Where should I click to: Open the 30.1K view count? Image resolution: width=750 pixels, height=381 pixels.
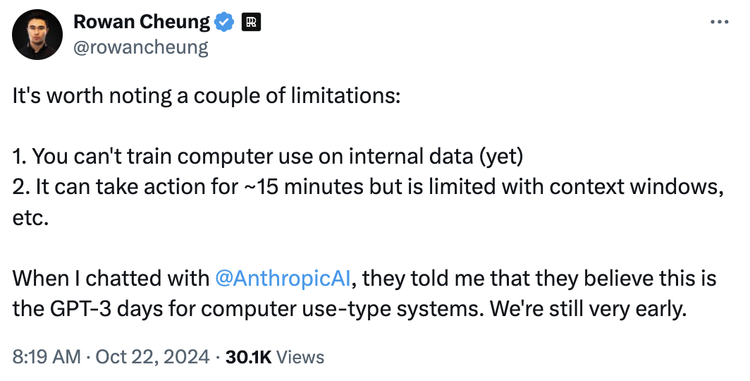pyautogui.click(x=248, y=357)
